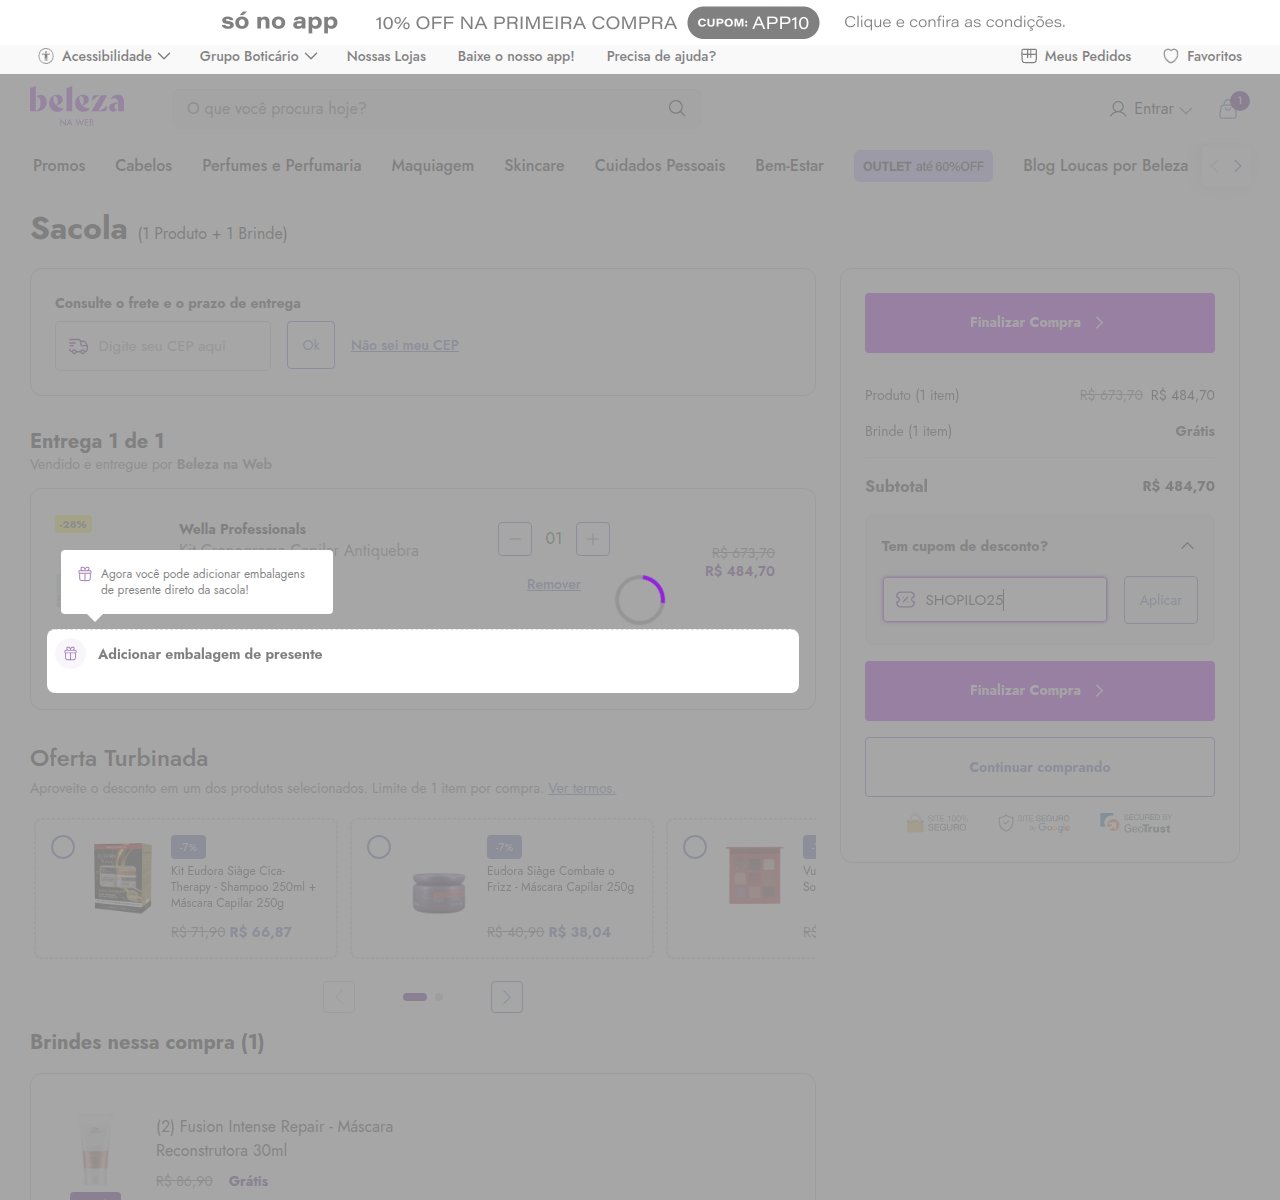Click Baixe o nosso app link
The image size is (1280, 1200).
pos(516,56)
